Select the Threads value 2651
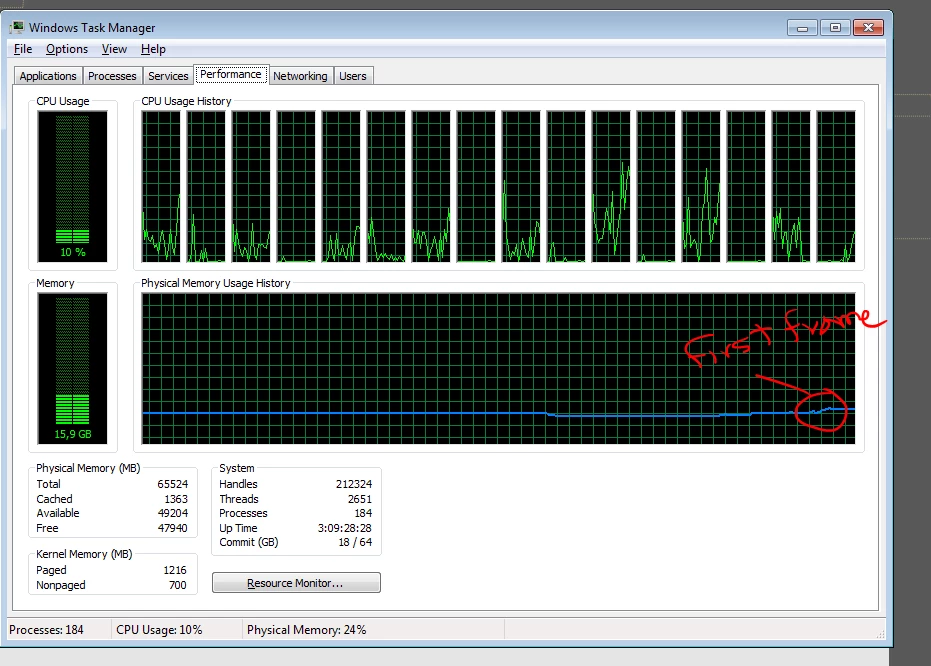Image resolution: width=931 pixels, height=666 pixels. pos(360,499)
